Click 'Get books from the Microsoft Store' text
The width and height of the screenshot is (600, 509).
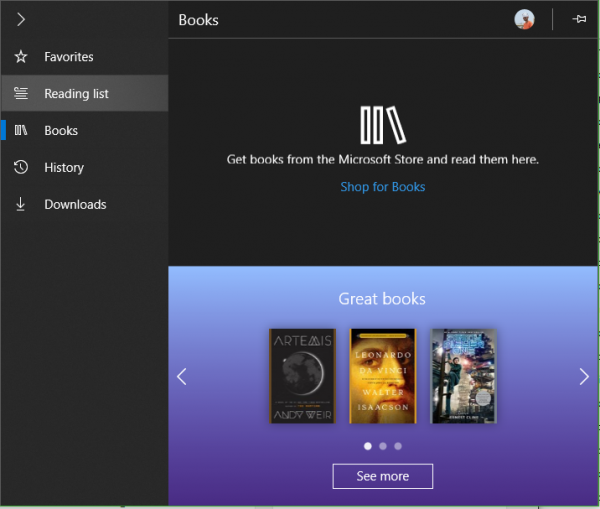coord(383,159)
